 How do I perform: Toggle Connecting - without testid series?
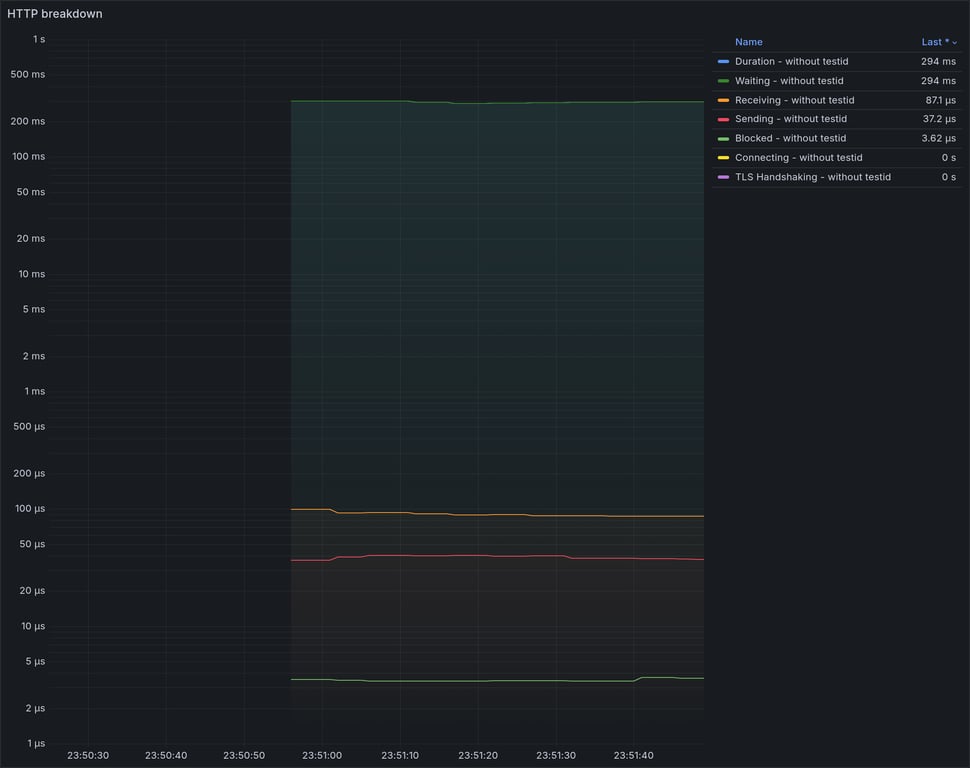(x=798, y=157)
